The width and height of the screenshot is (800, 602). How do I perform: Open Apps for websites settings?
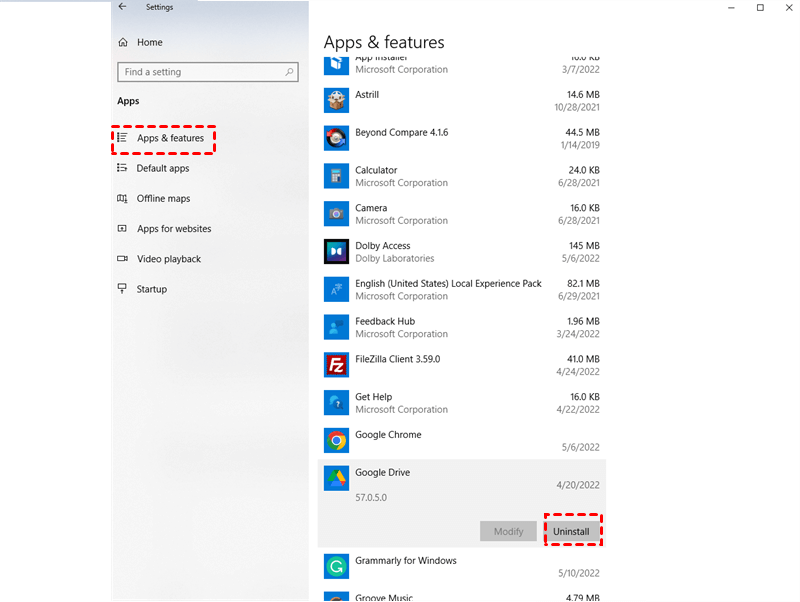click(x=174, y=229)
